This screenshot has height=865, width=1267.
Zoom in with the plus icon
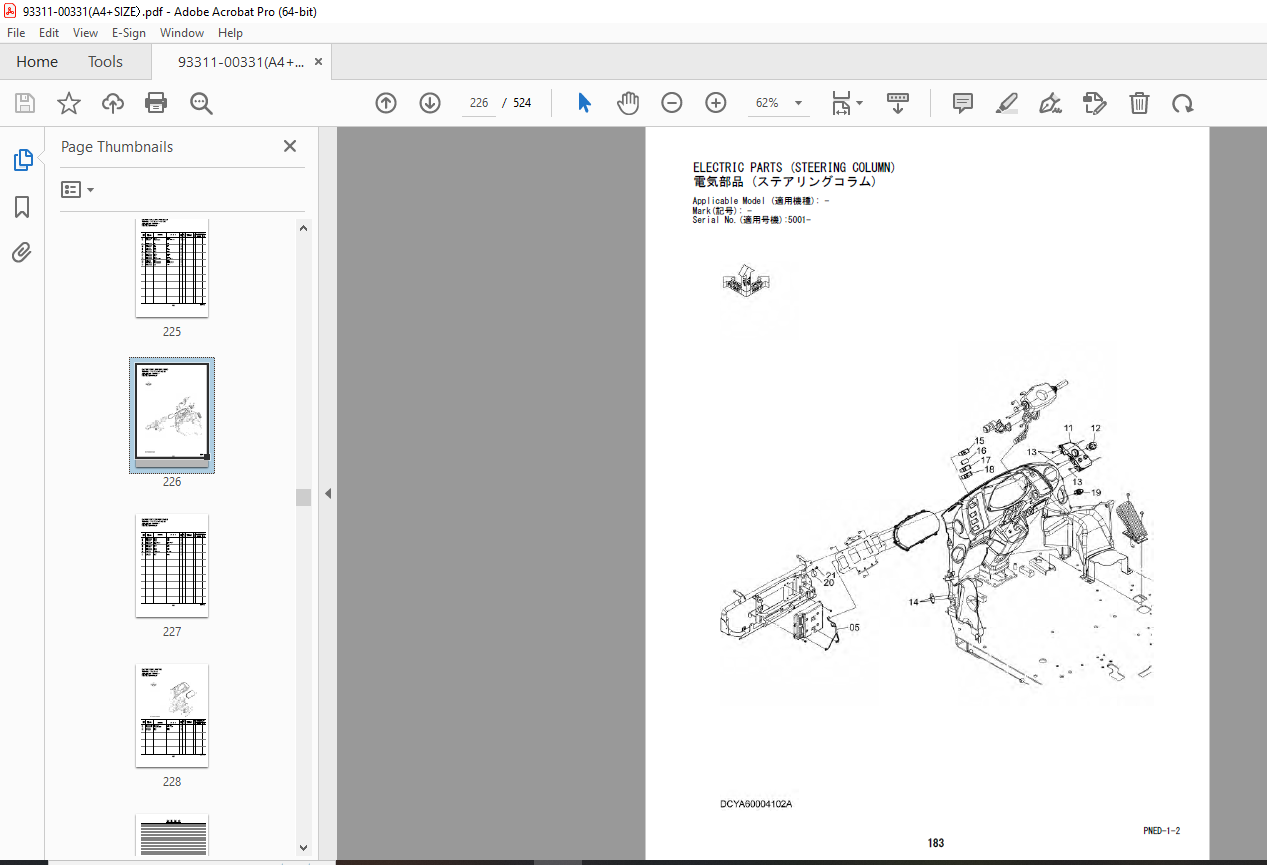pyautogui.click(x=715, y=103)
